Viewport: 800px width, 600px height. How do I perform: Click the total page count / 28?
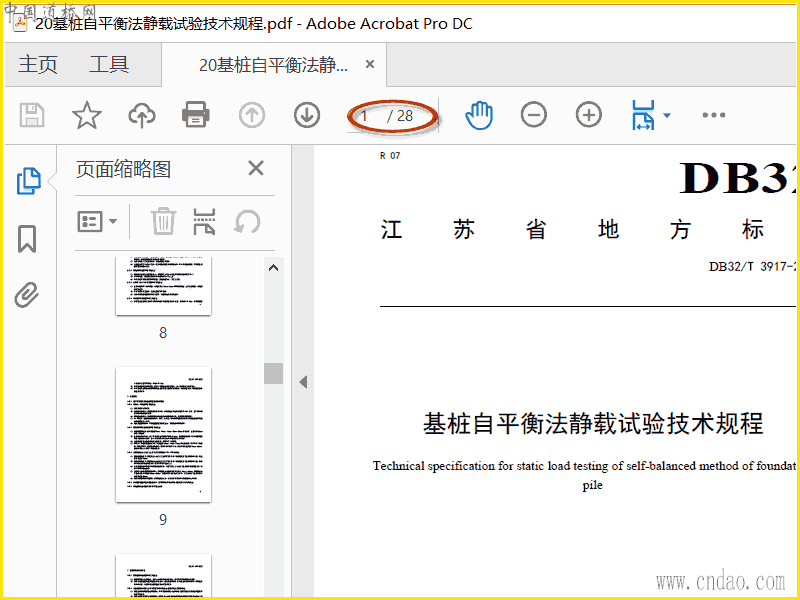tap(401, 116)
